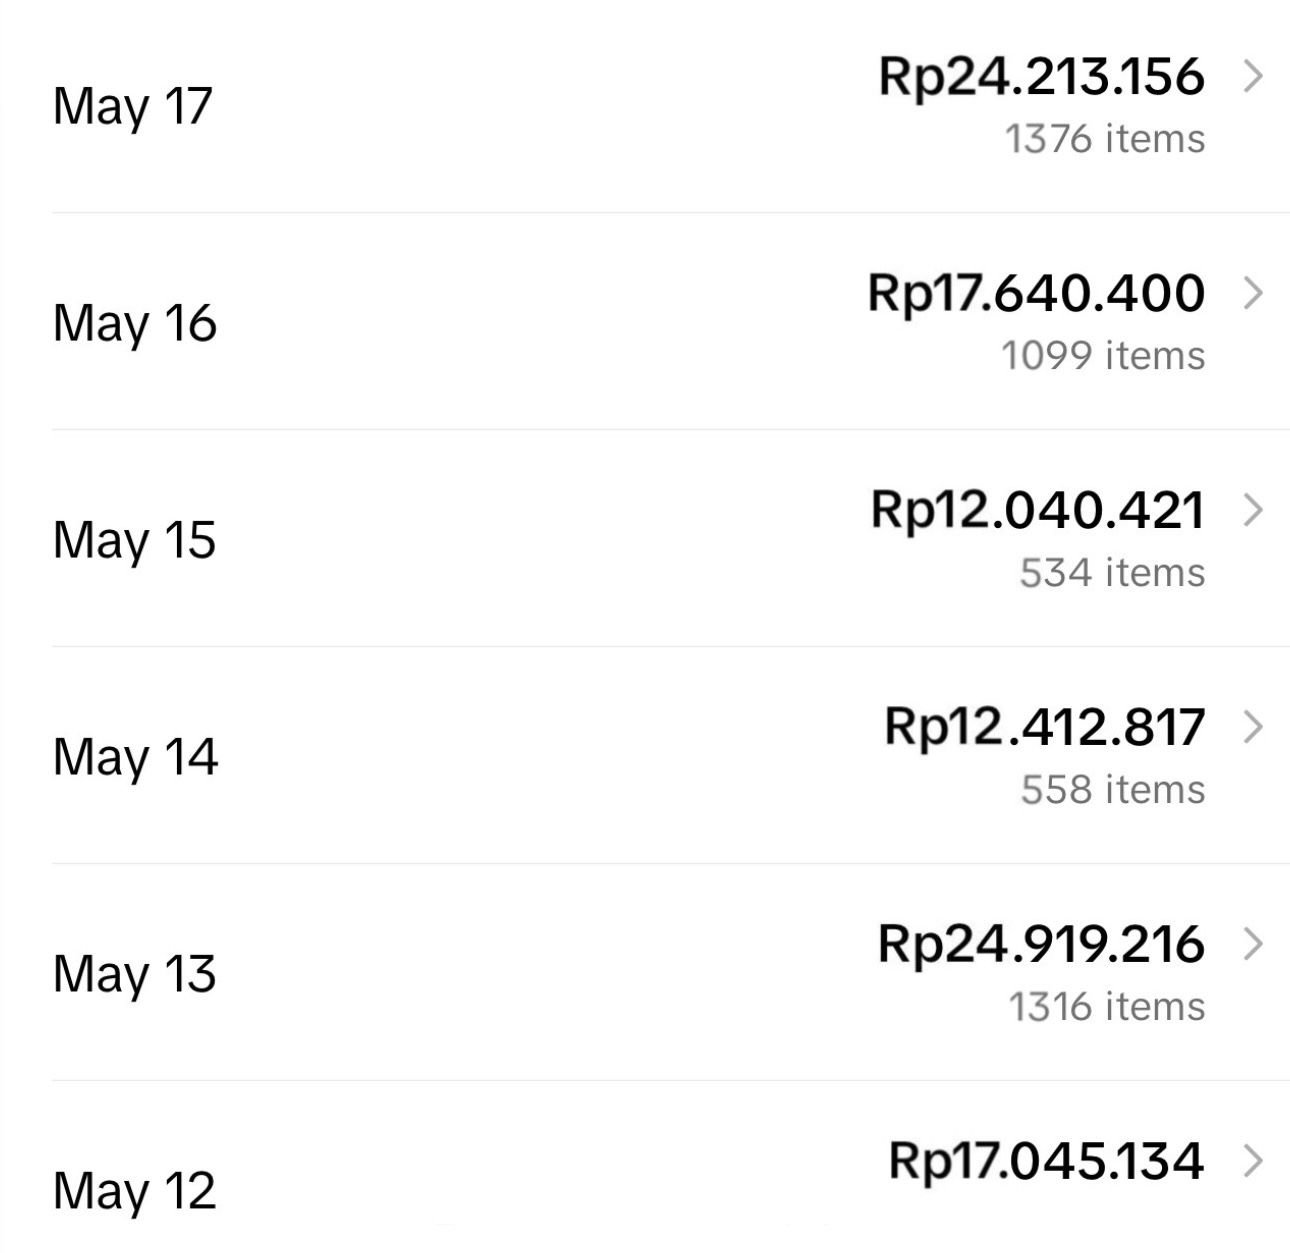Open May 14 details via chevron
1290x1253 pixels.
(1253, 727)
